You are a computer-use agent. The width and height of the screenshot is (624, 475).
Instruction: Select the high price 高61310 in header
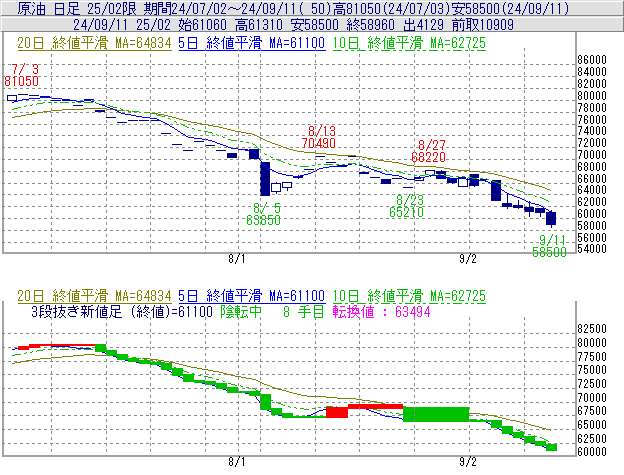(x=259, y=25)
